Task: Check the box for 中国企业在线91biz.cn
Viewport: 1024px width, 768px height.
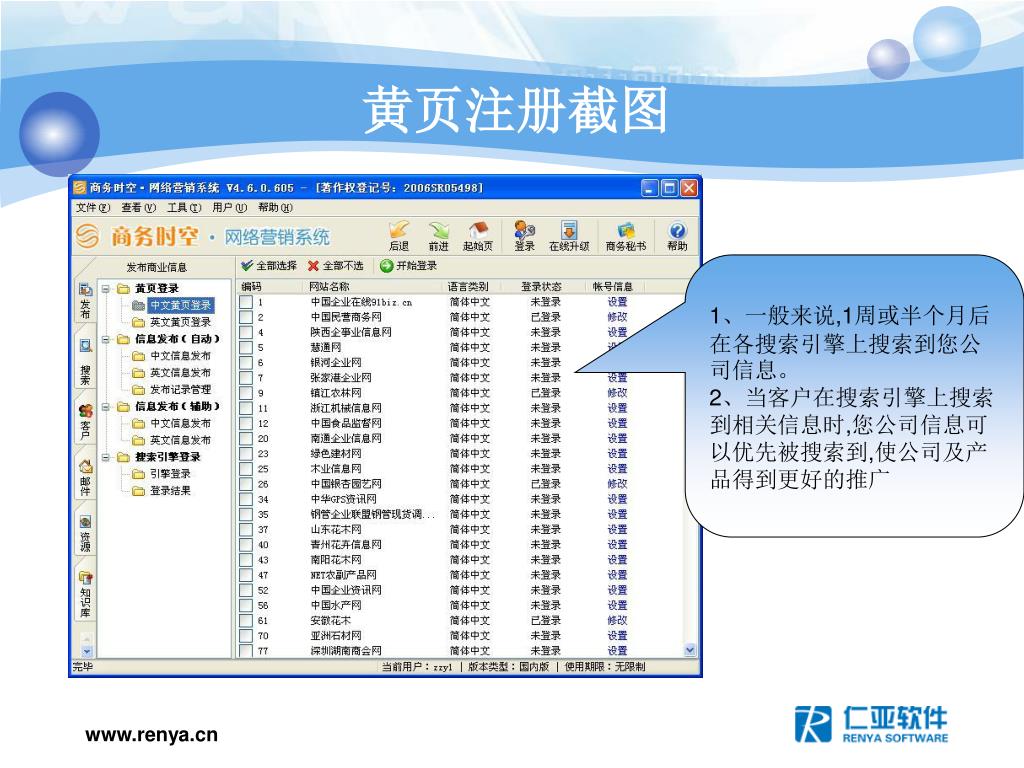Action: click(x=246, y=302)
